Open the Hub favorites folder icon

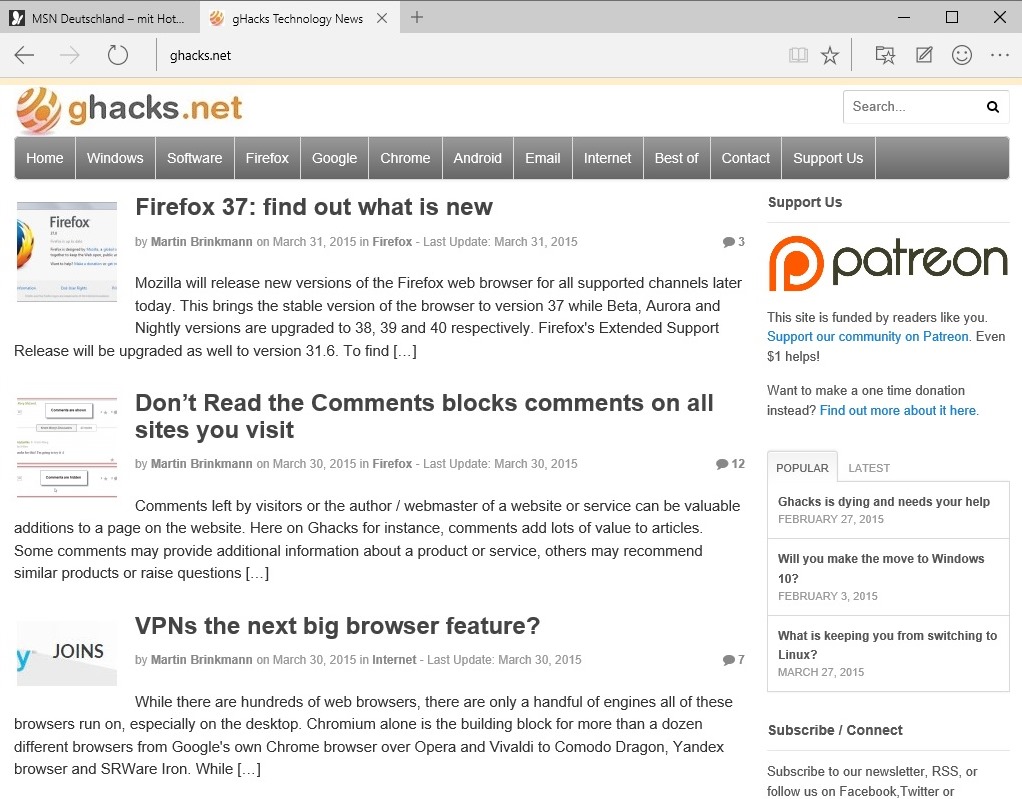pos(884,55)
